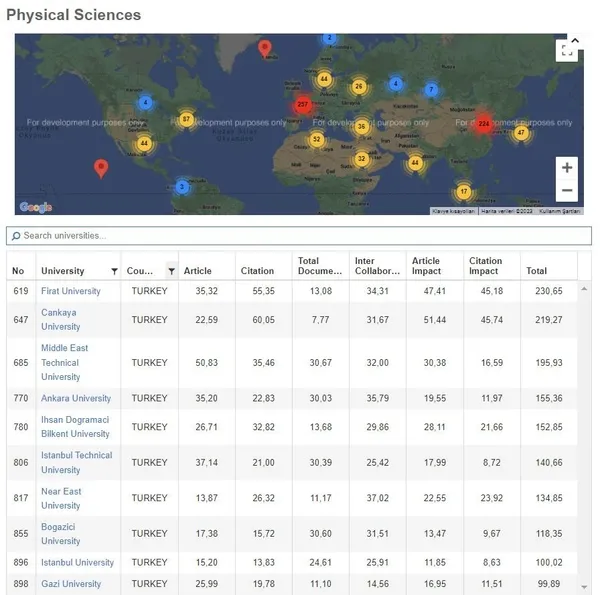Sort by Inter Collaboration column header
The image size is (600, 595).
pos(377,266)
